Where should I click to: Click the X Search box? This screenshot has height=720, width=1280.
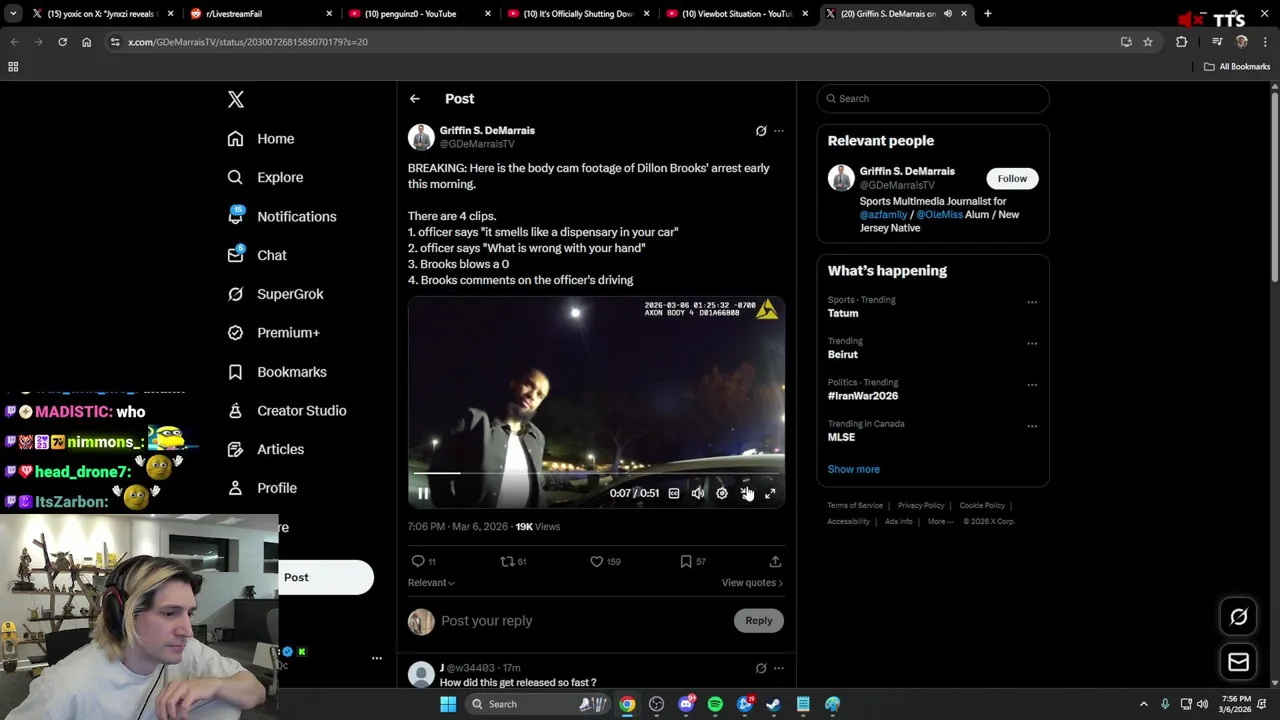[x=933, y=98]
